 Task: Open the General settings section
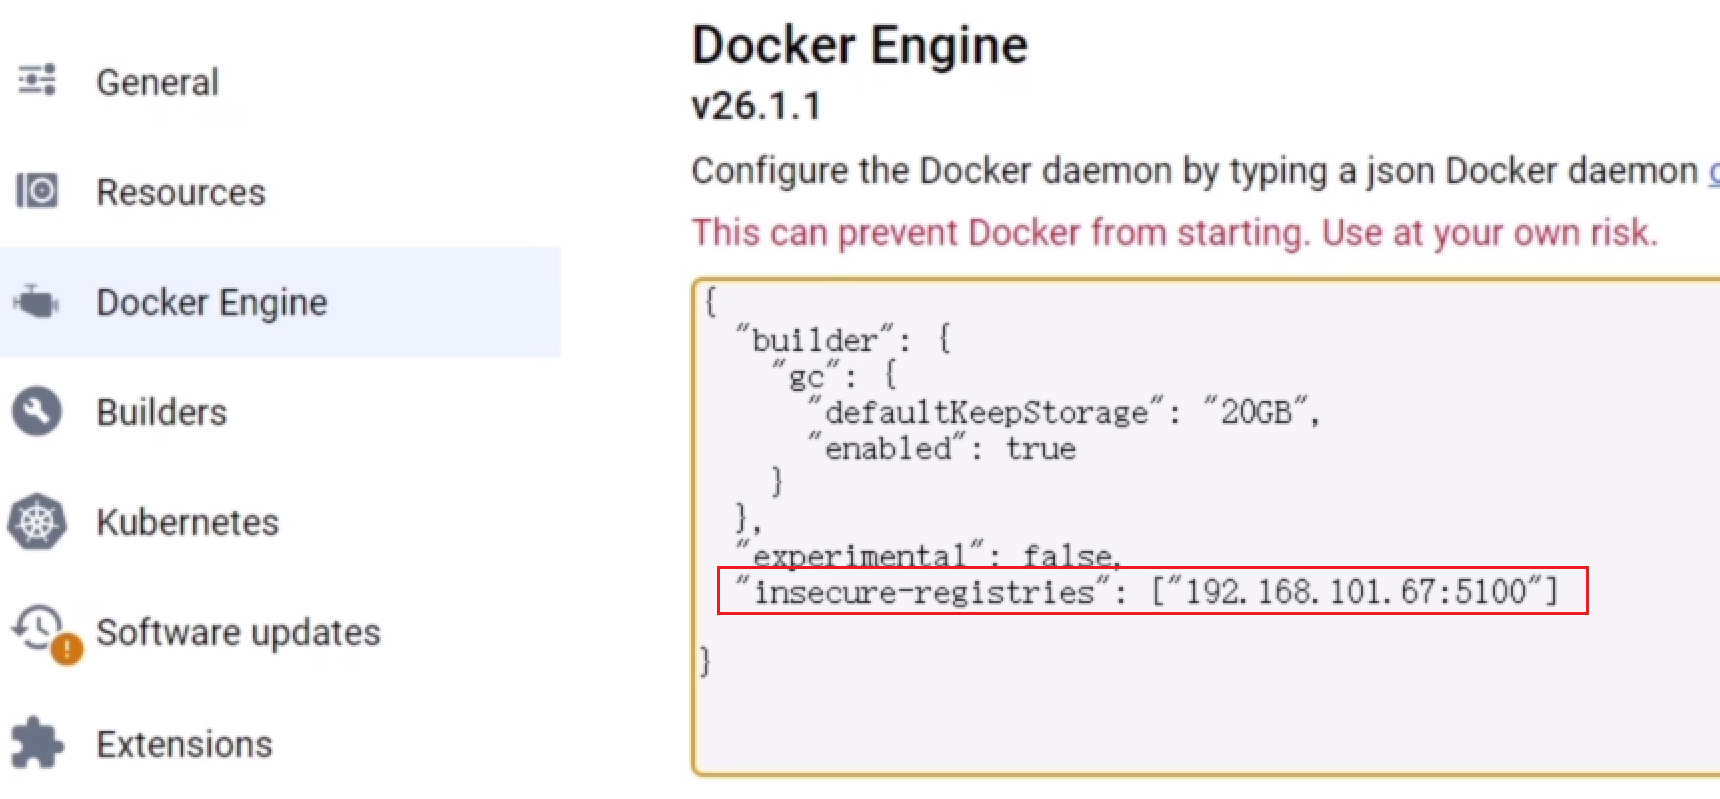point(157,82)
